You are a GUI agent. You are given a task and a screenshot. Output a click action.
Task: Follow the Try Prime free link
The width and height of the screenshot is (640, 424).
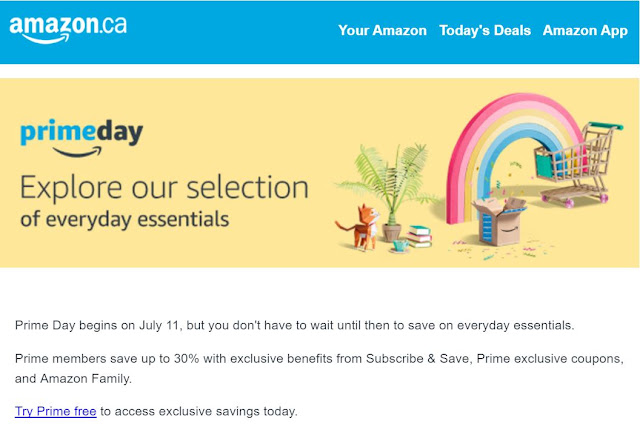(x=56, y=411)
